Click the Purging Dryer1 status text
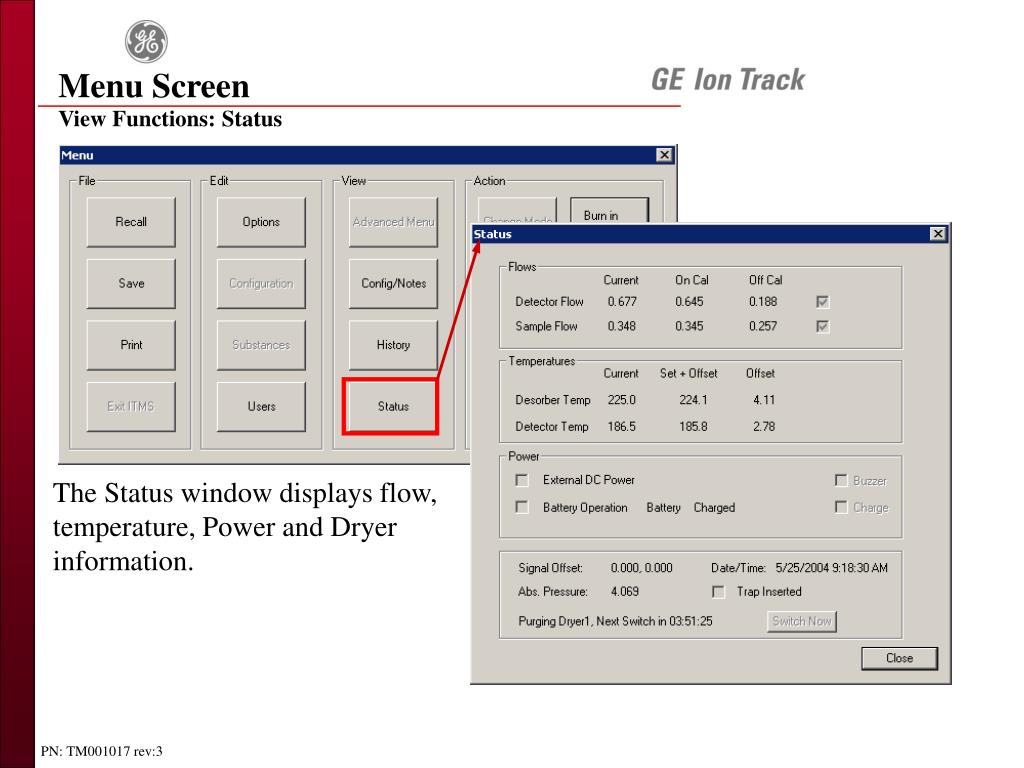 (x=615, y=621)
